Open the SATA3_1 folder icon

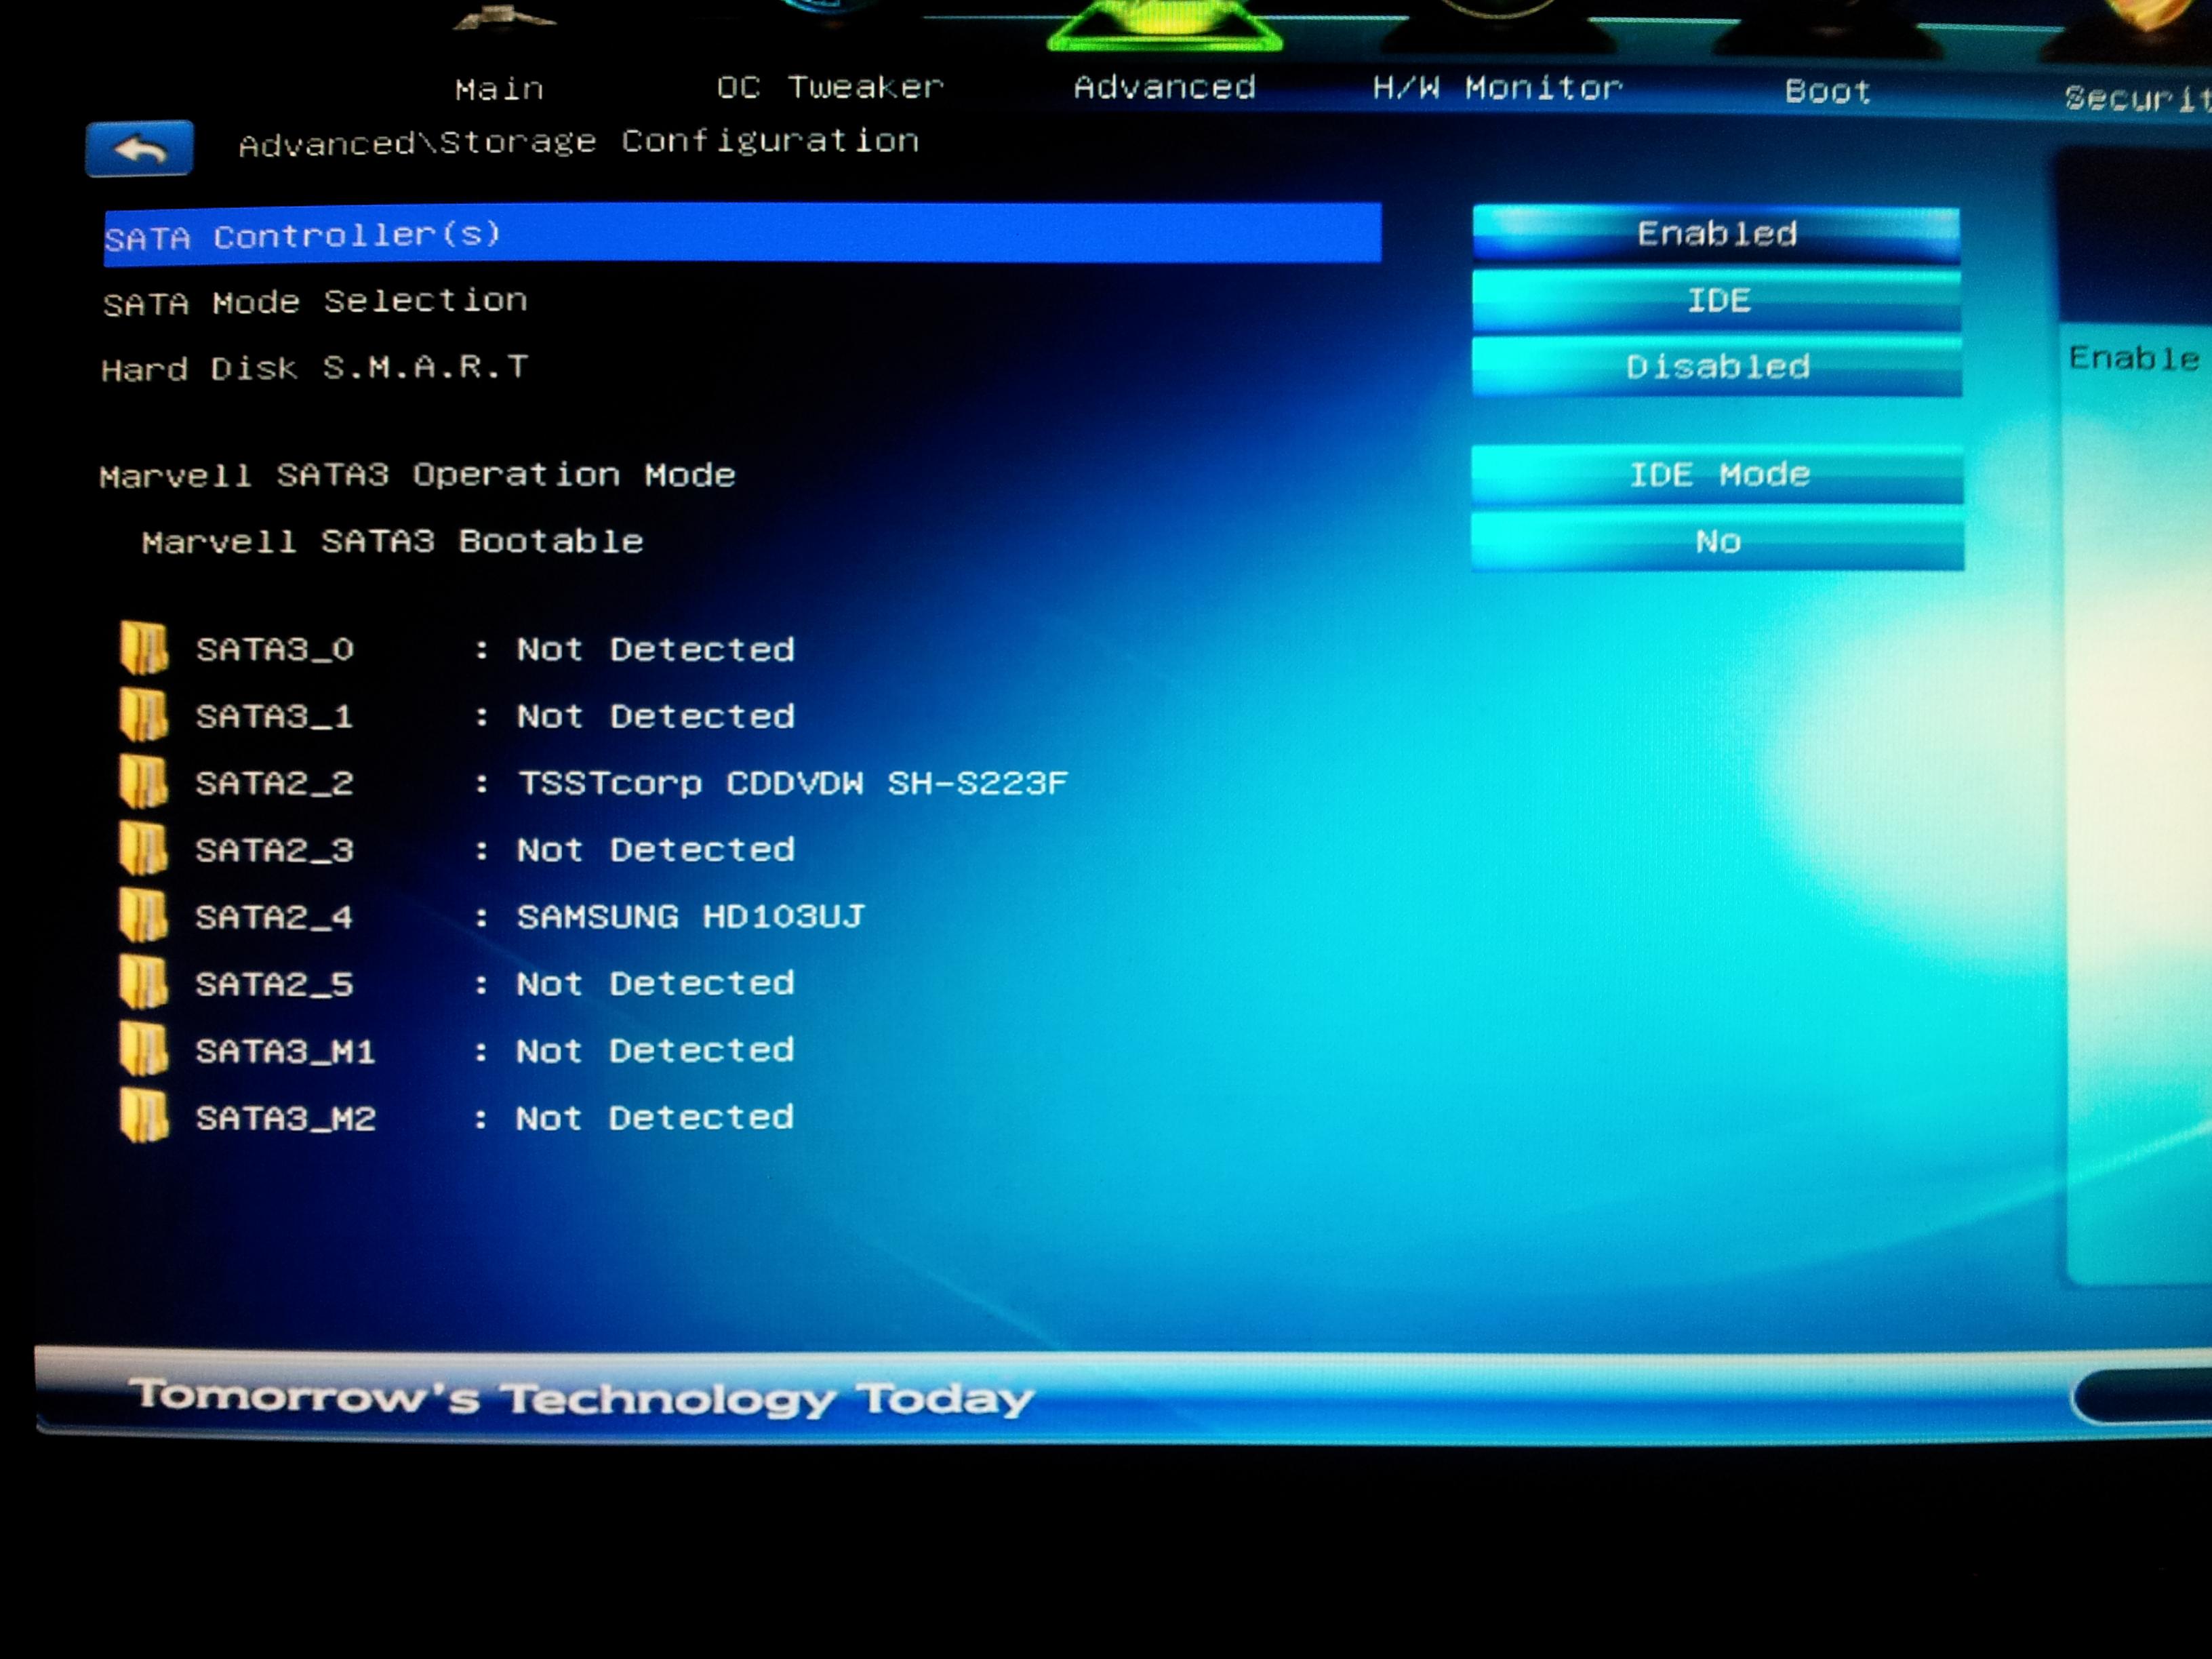click(143, 715)
